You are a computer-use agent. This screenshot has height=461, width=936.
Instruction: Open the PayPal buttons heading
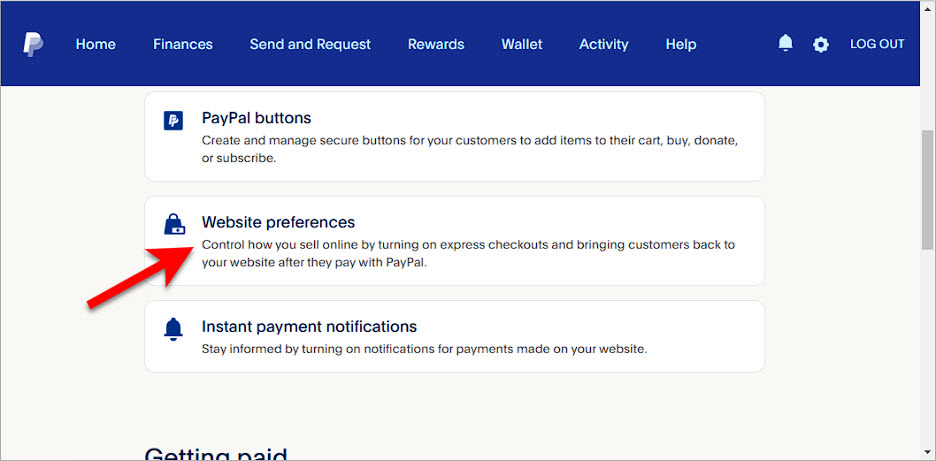pyautogui.click(x=256, y=118)
